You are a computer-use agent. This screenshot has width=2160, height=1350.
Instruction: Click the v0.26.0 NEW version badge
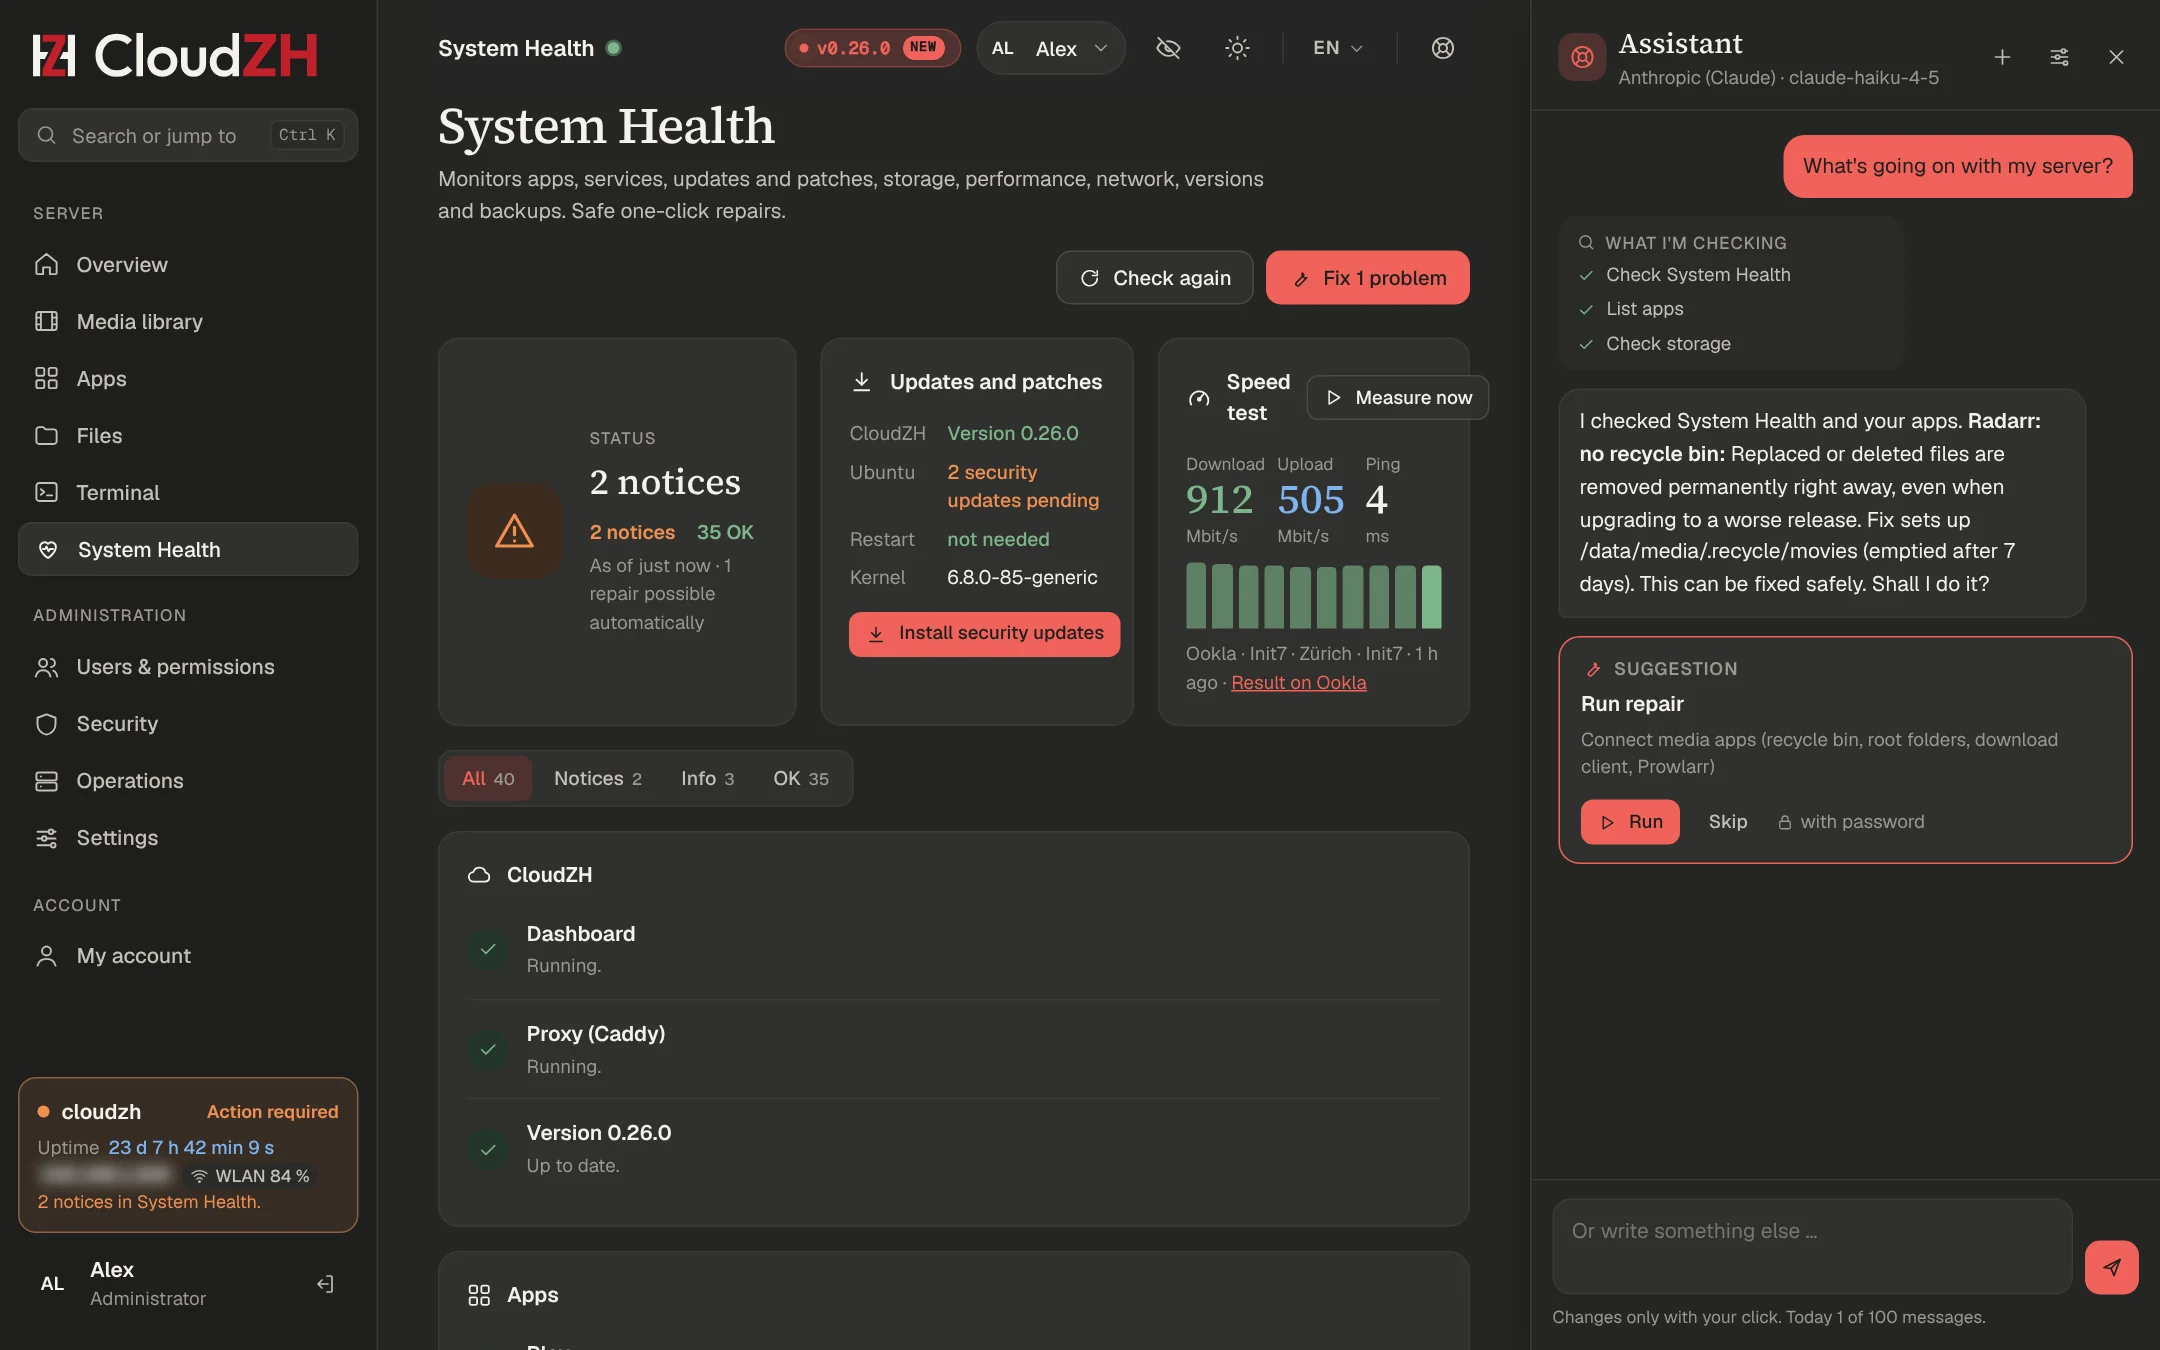872,48
